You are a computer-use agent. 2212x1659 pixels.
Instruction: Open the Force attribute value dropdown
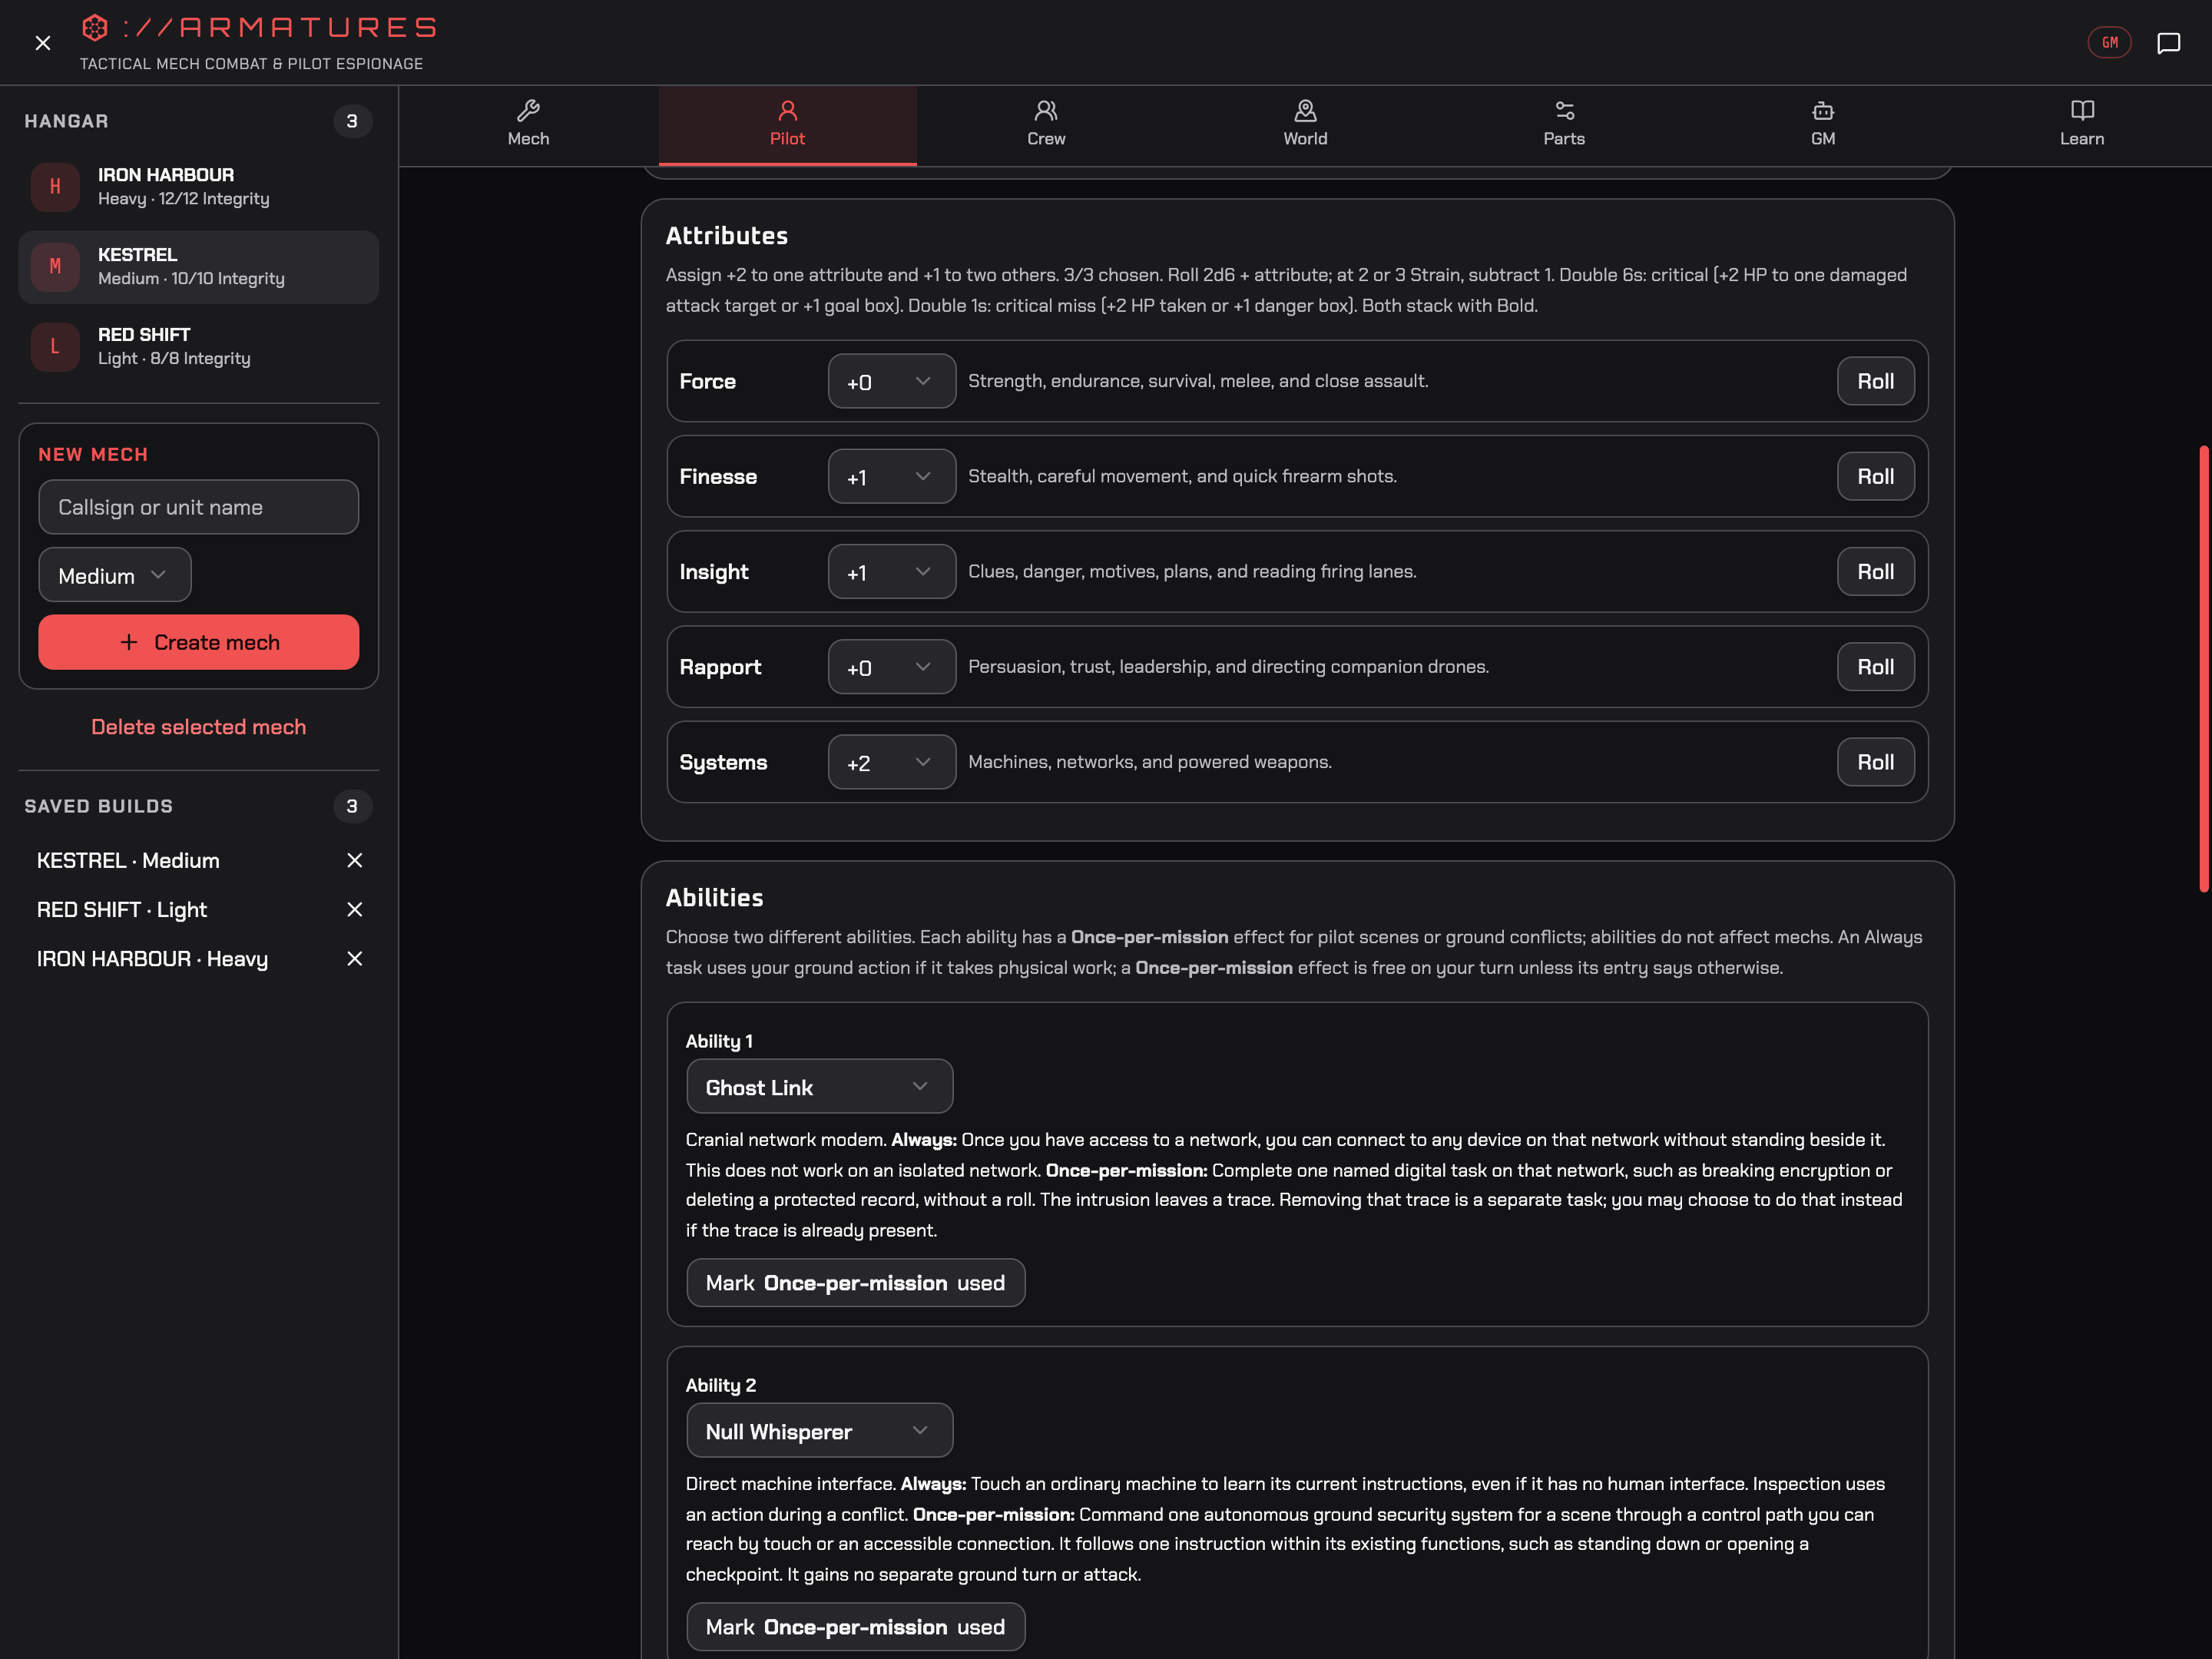pos(891,381)
